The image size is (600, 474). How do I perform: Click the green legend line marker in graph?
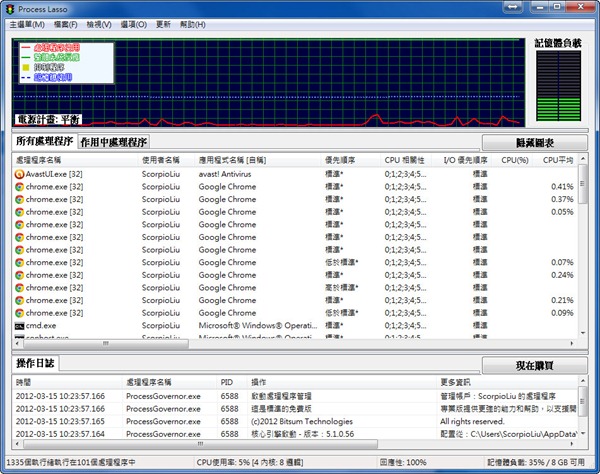pos(23,57)
